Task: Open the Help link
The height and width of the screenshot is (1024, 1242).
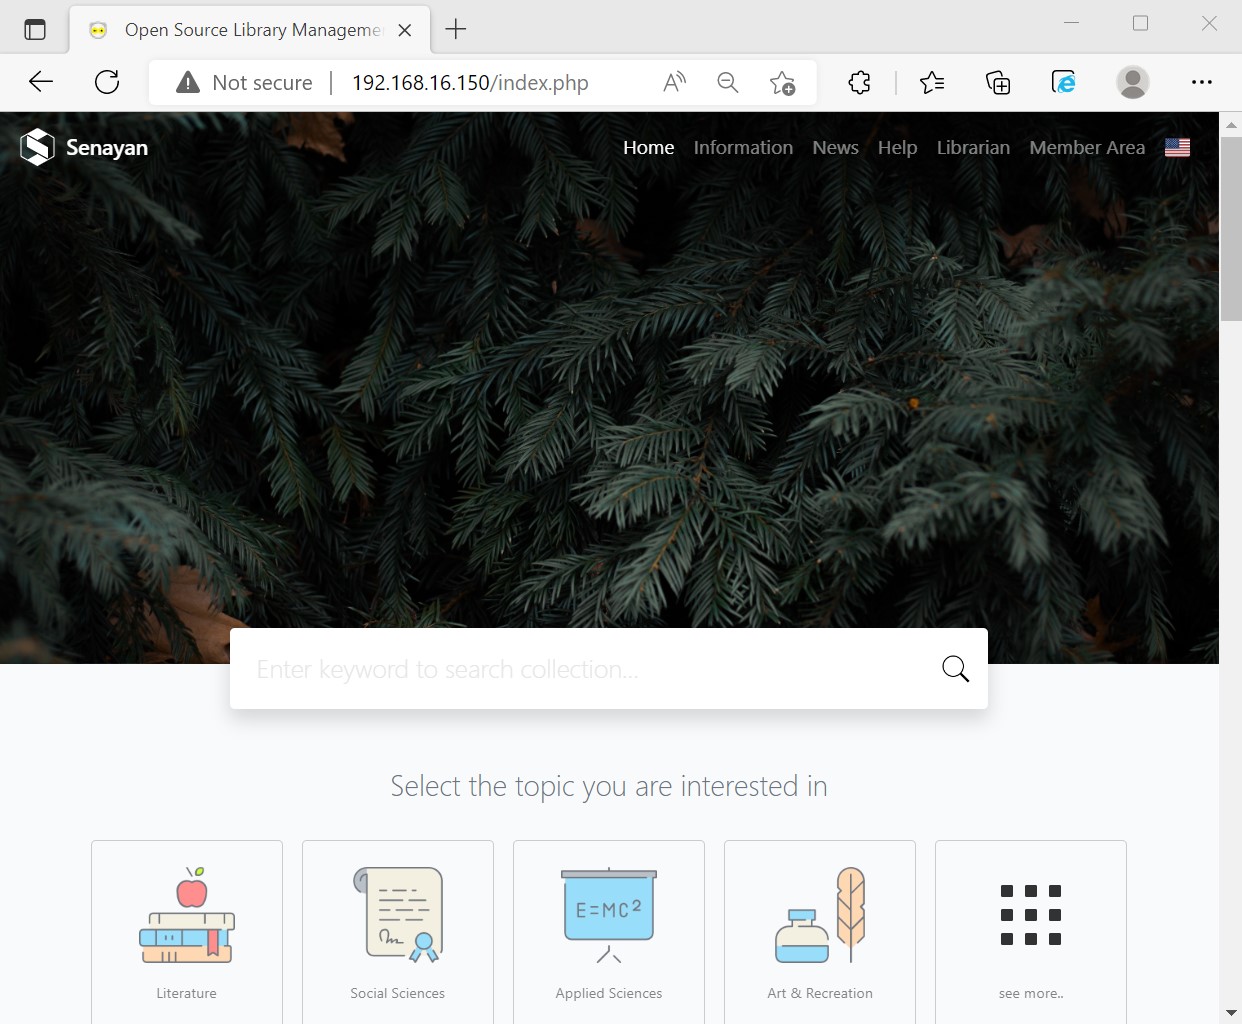Action: pyautogui.click(x=897, y=147)
